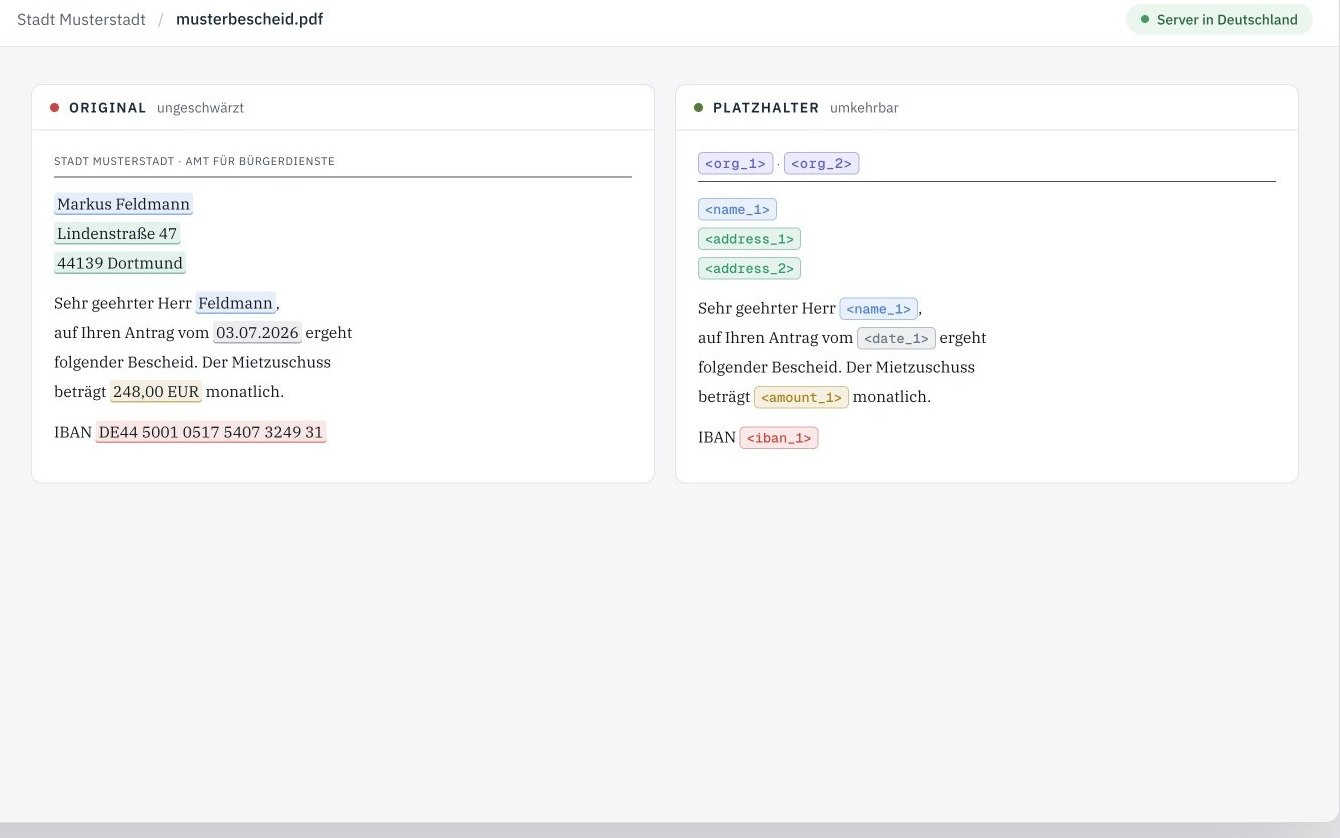Click highlighted name Markus Feldmann
Screen dimensions: 1340x838
point(123,204)
